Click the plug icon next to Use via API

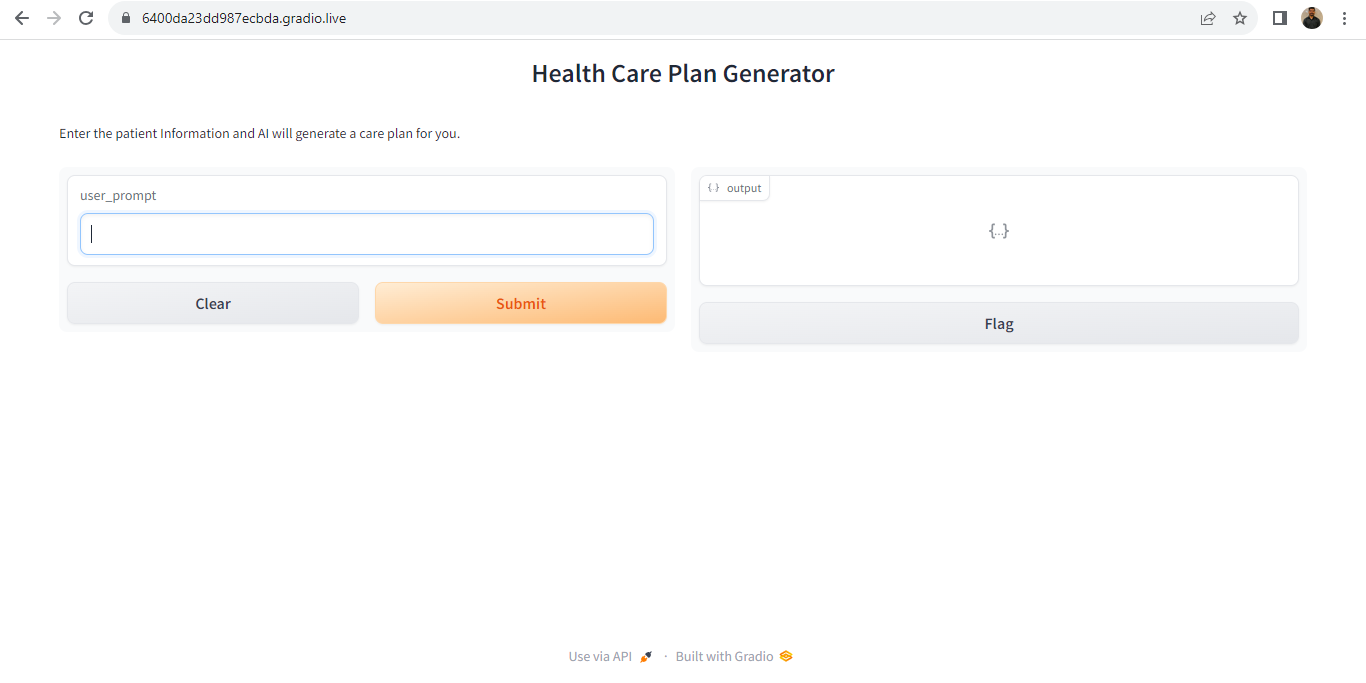click(x=645, y=655)
